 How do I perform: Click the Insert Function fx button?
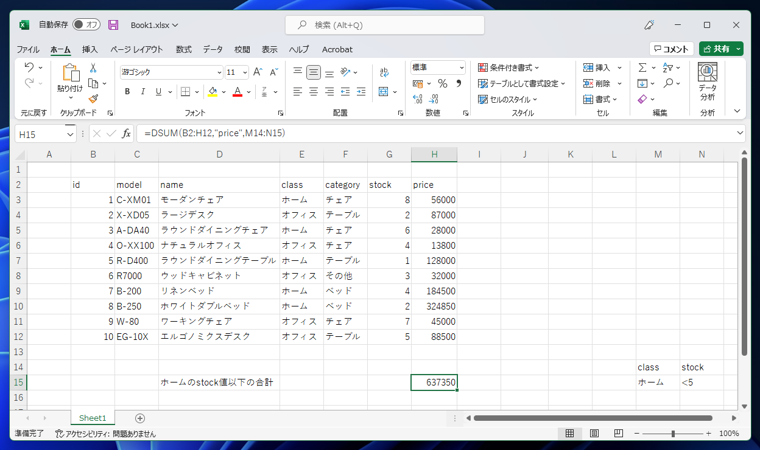pyautogui.click(x=127, y=133)
